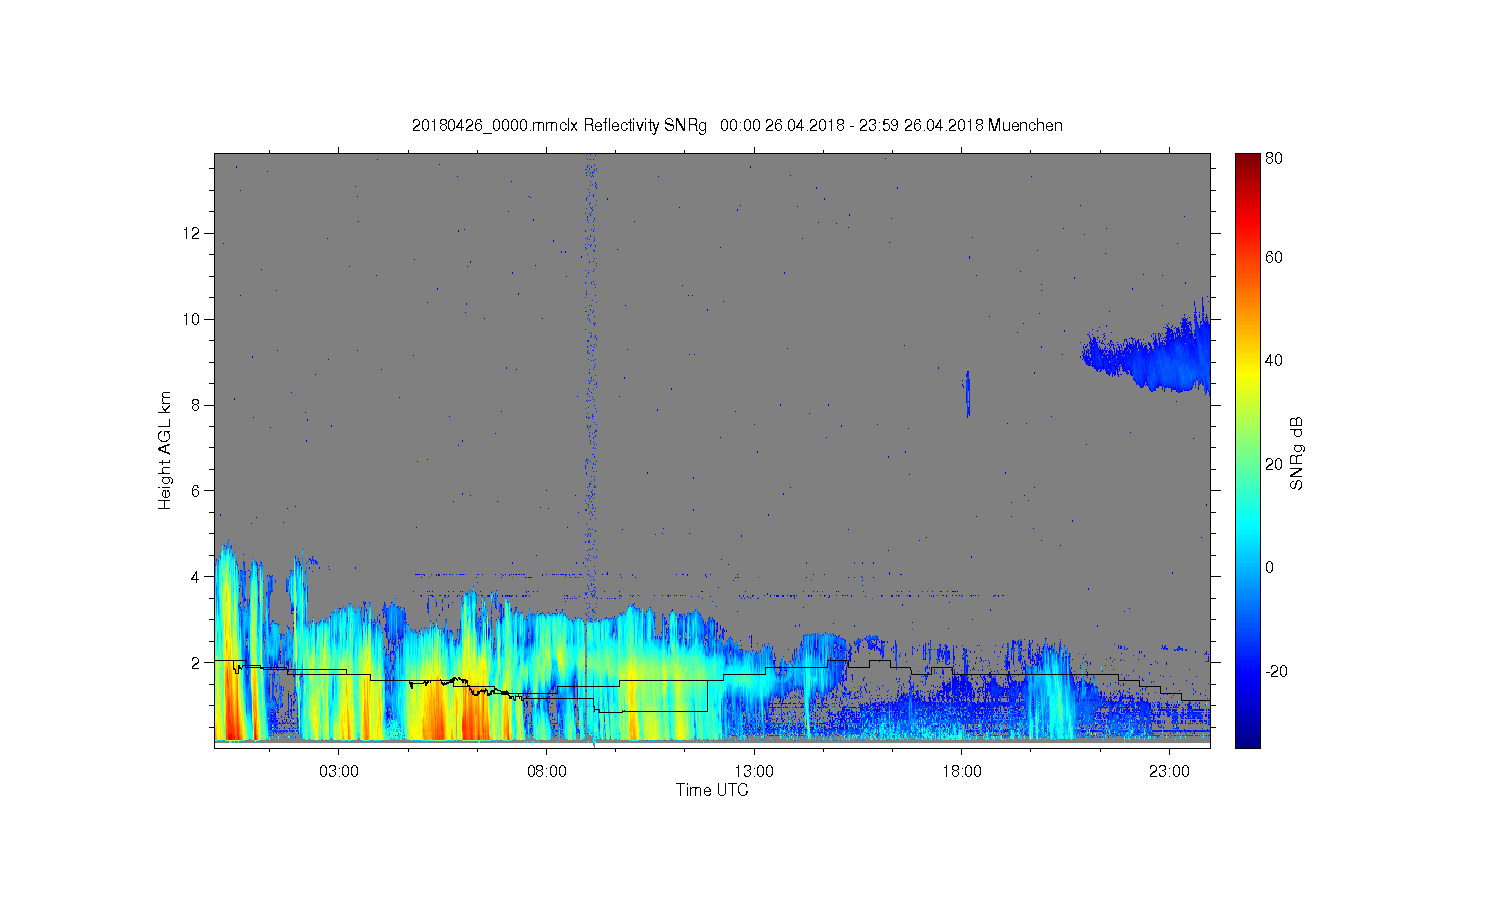
Task: Click the 'Height AGL km' axis label
Action: (x=165, y=450)
